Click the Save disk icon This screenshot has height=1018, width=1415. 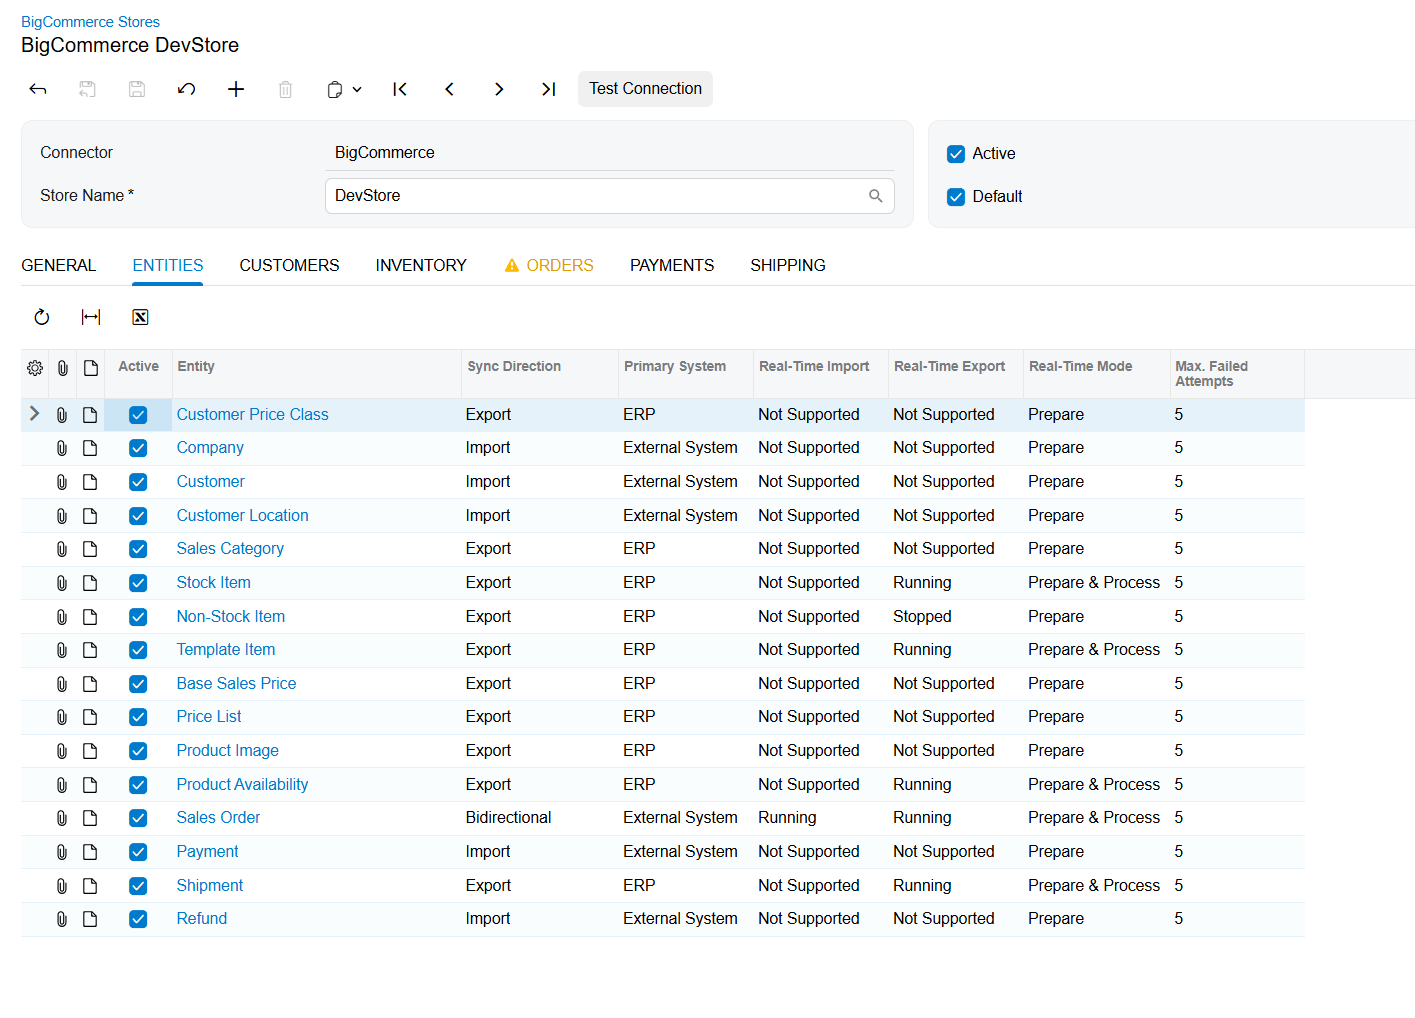[137, 89]
